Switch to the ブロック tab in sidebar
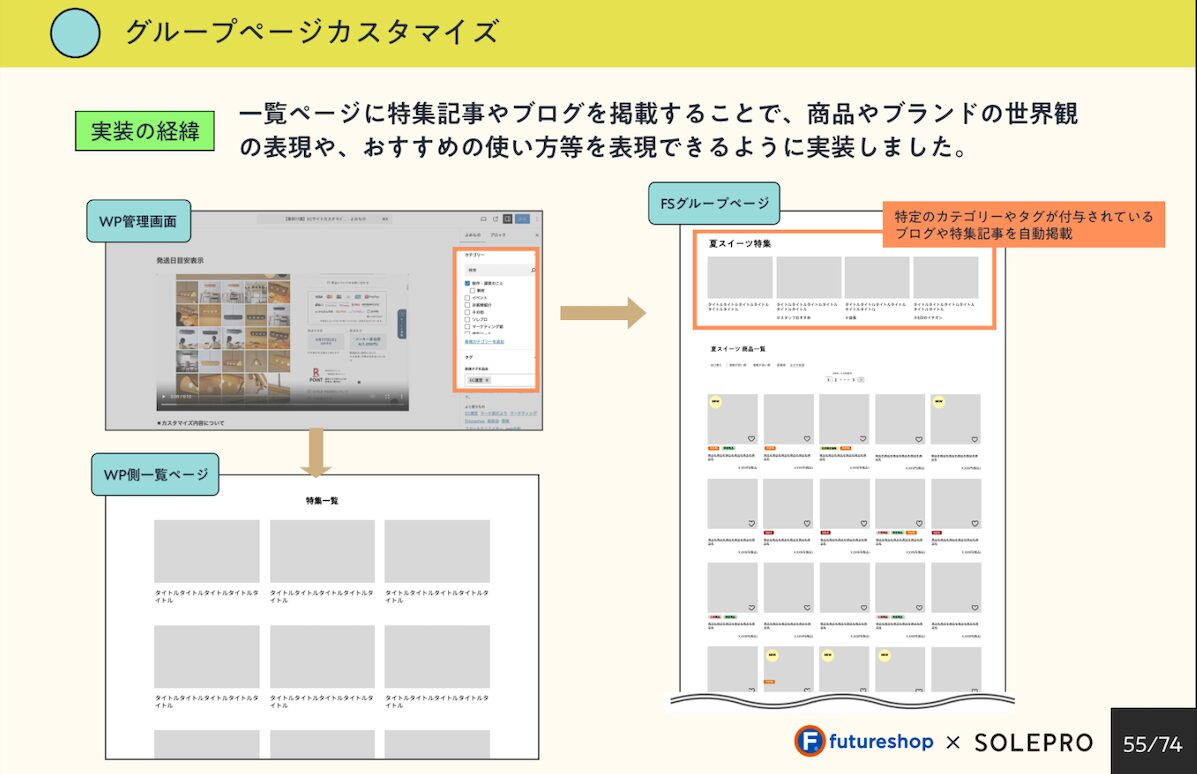1197x774 pixels. [497, 234]
